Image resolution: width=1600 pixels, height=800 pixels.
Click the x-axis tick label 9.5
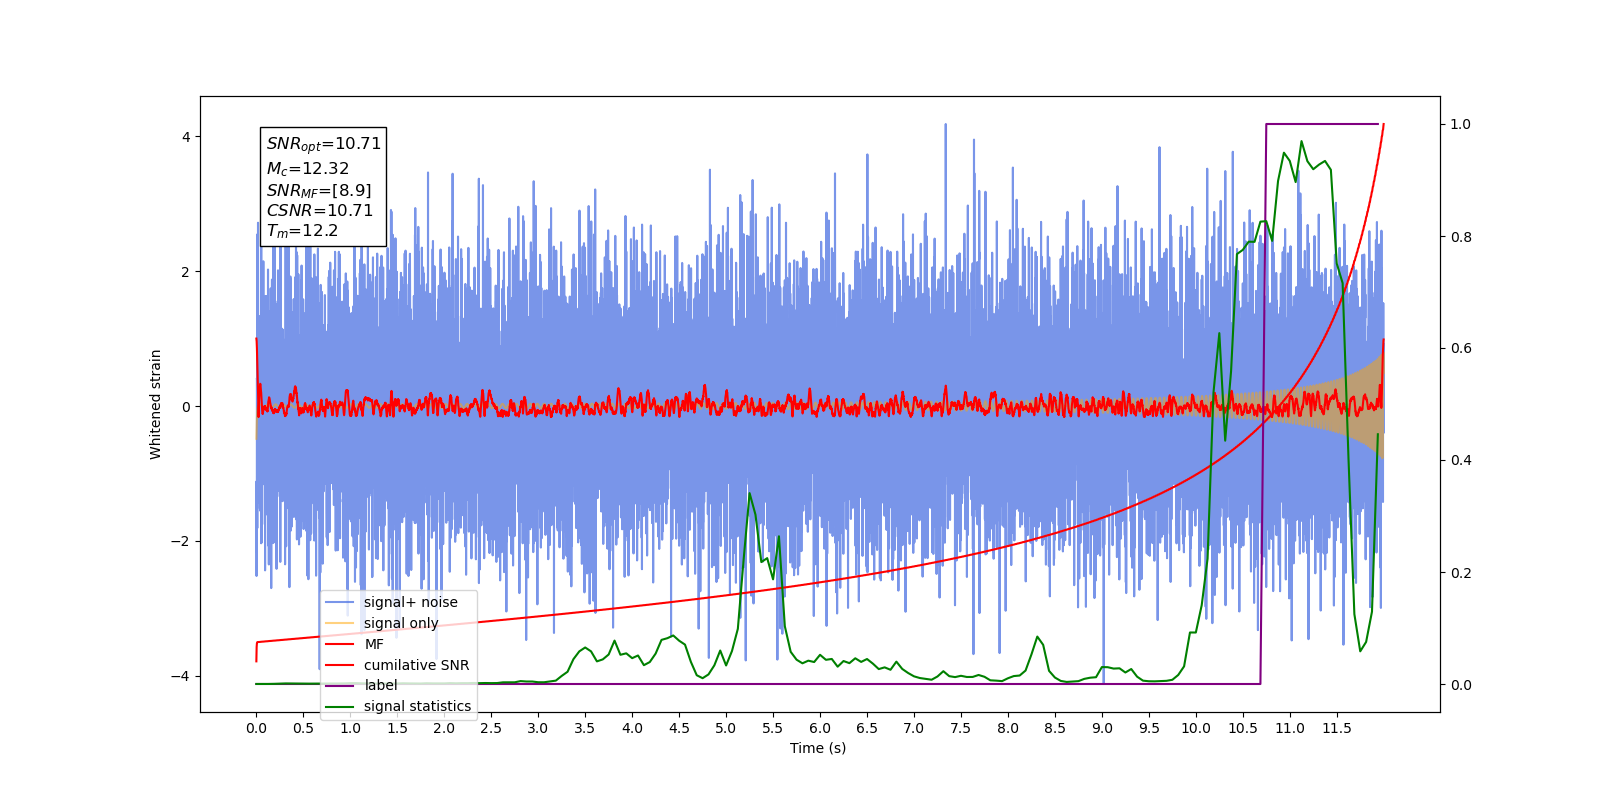tap(1149, 728)
